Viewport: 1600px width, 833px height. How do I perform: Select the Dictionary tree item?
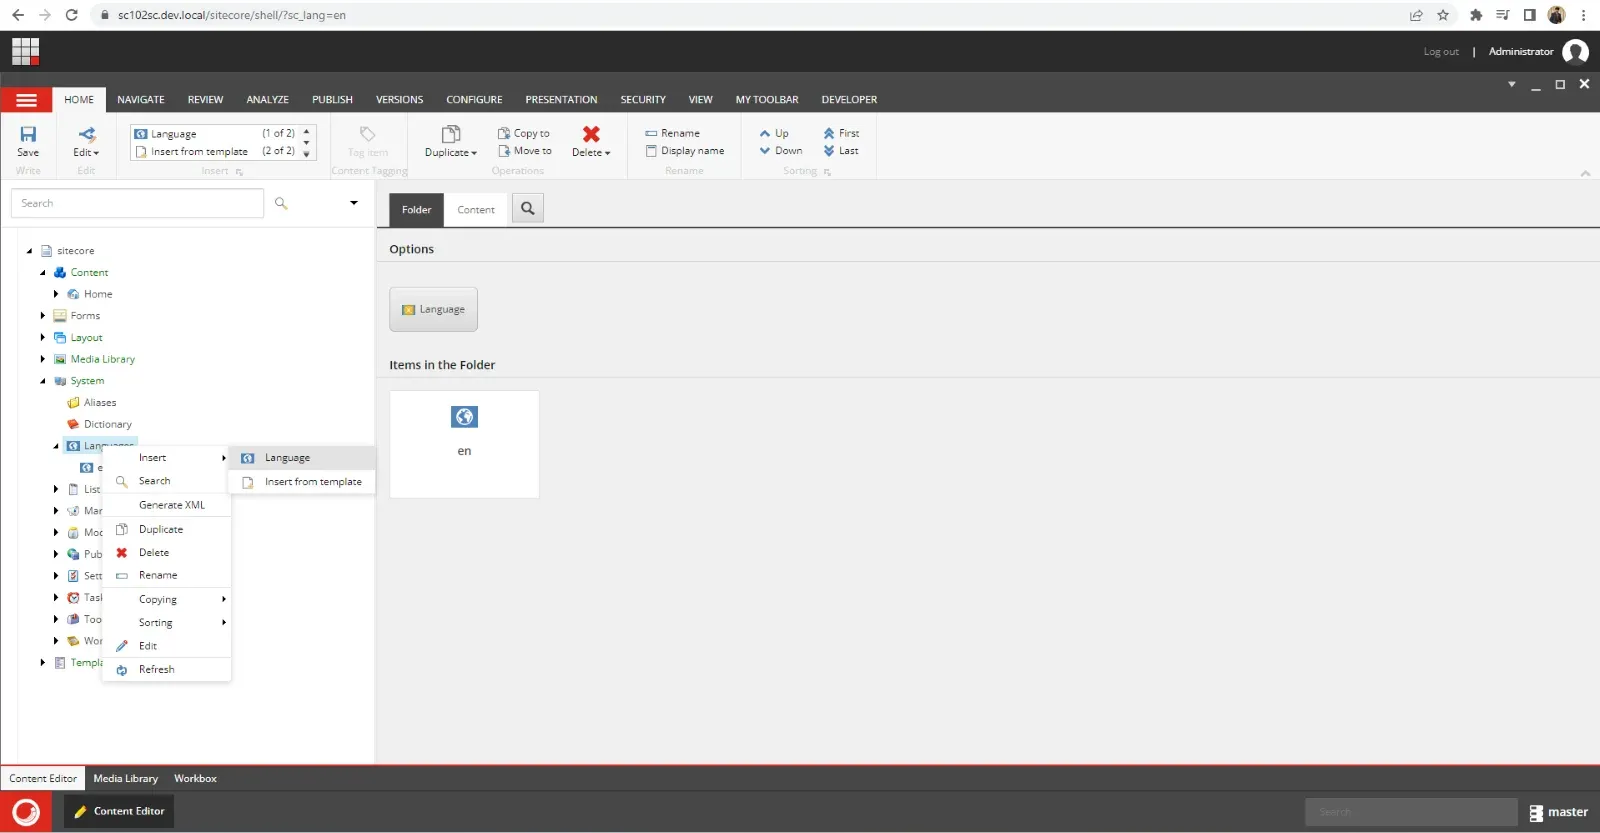[99, 424]
